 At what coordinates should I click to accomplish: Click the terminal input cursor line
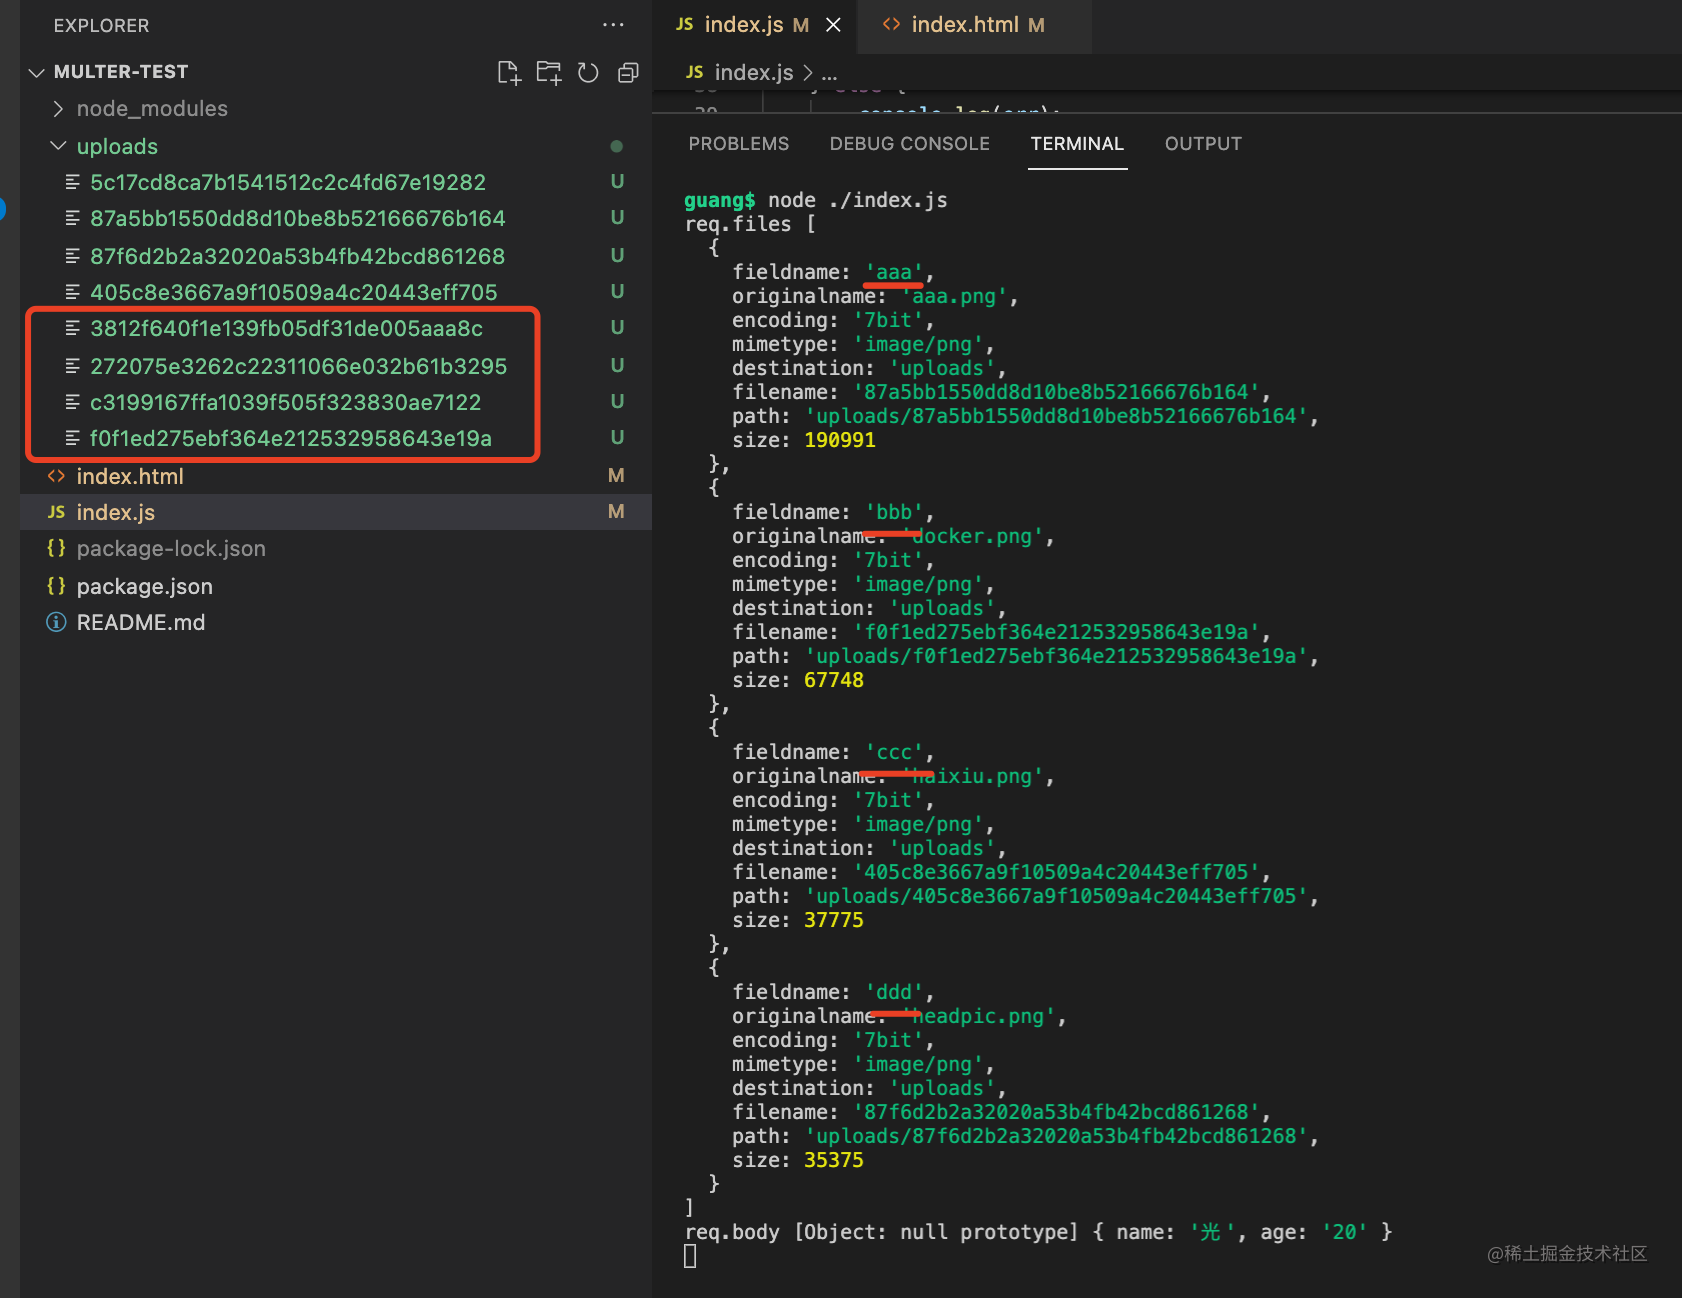[x=690, y=1256]
